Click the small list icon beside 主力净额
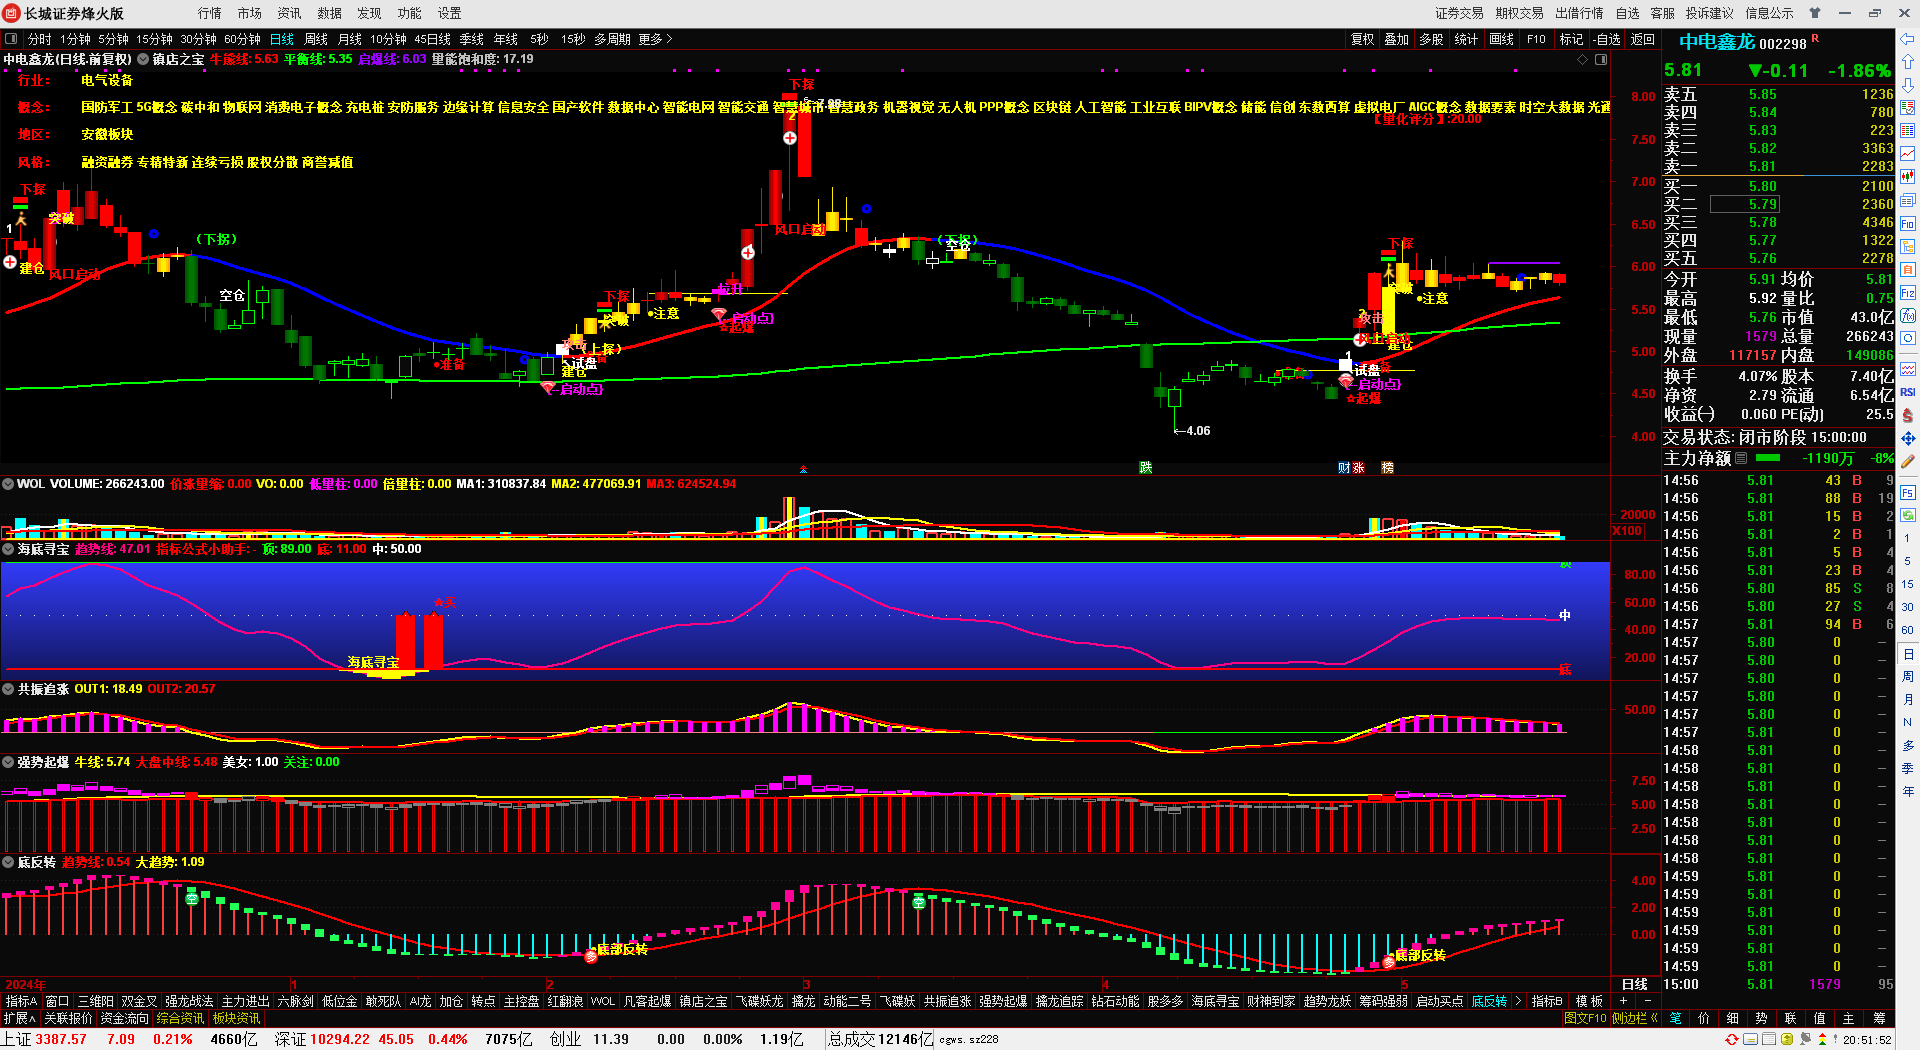 pyautogui.click(x=1741, y=458)
